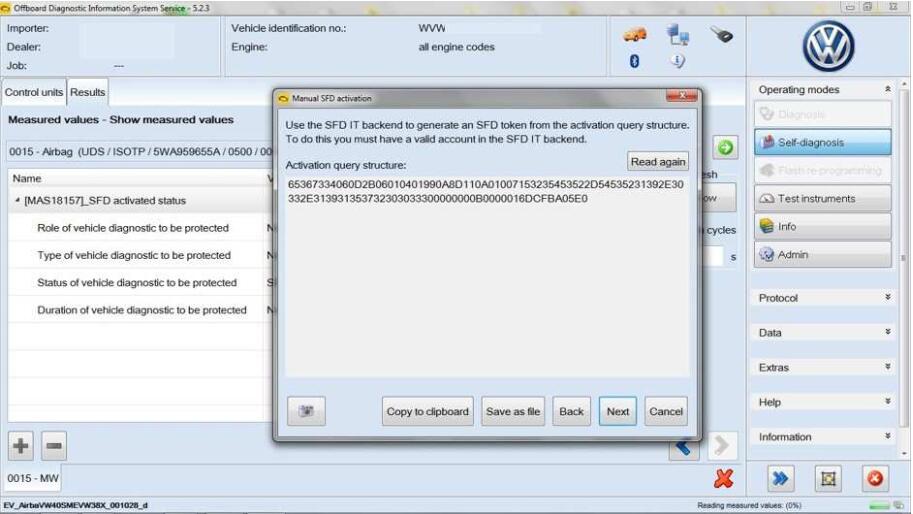The height and width of the screenshot is (514, 913).
Task: Click the Read again button
Action: coord(657,162)
